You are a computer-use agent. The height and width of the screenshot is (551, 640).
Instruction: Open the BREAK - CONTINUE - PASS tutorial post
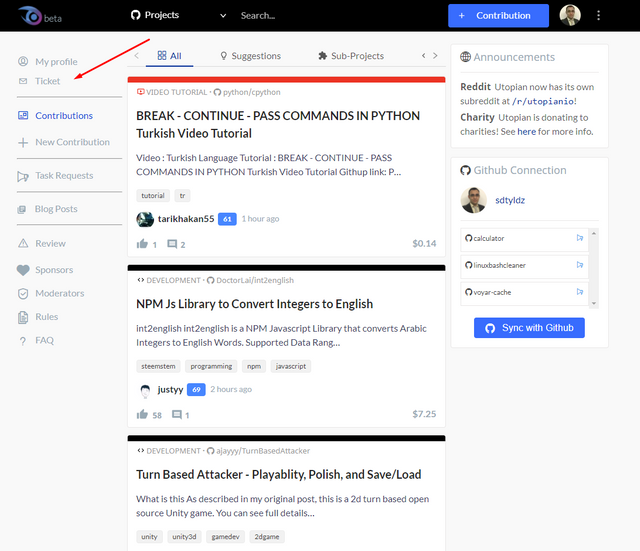point(278,124)
